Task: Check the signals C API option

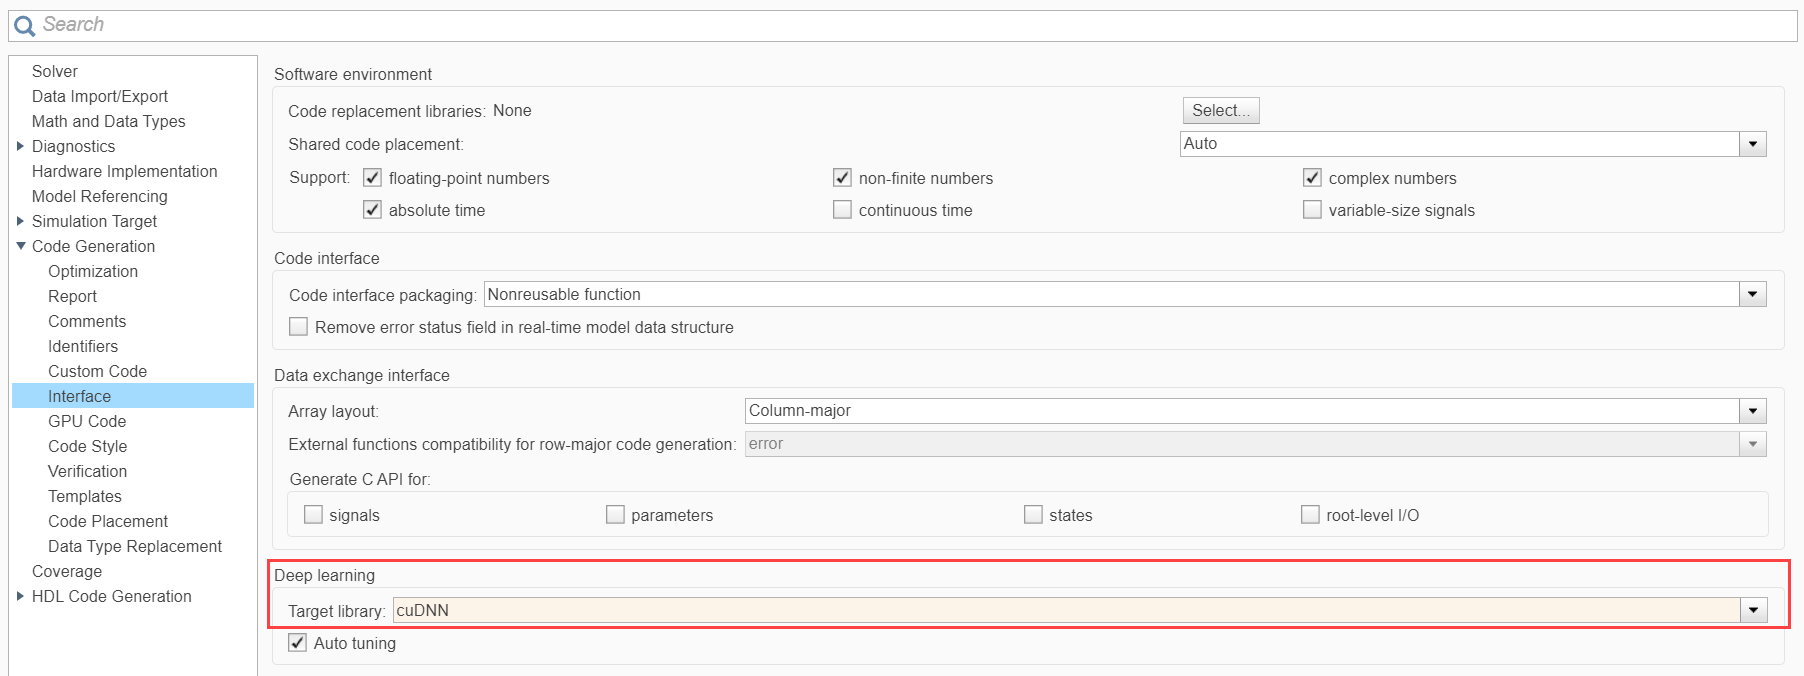Action: (x=314, y=515)
